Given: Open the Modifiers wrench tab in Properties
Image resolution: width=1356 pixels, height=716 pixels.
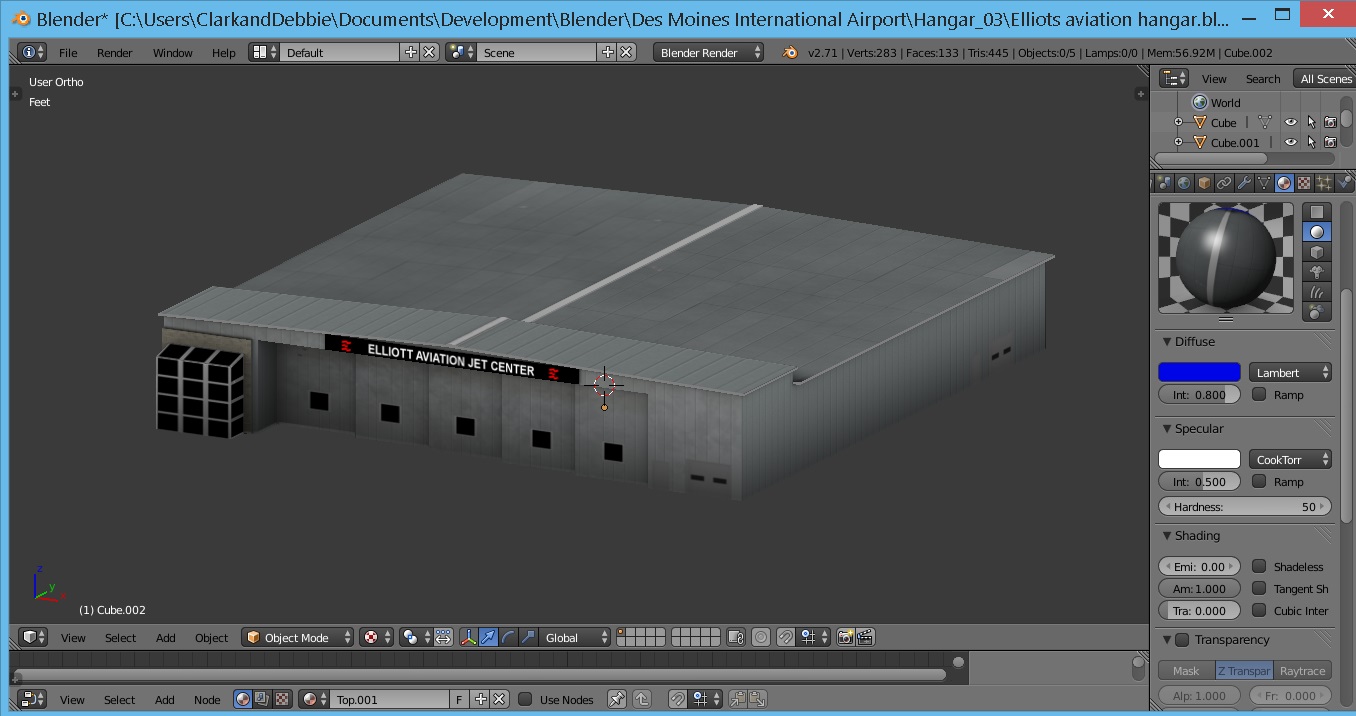Looking at the screenshot, I should click(x=1244, y=183).
